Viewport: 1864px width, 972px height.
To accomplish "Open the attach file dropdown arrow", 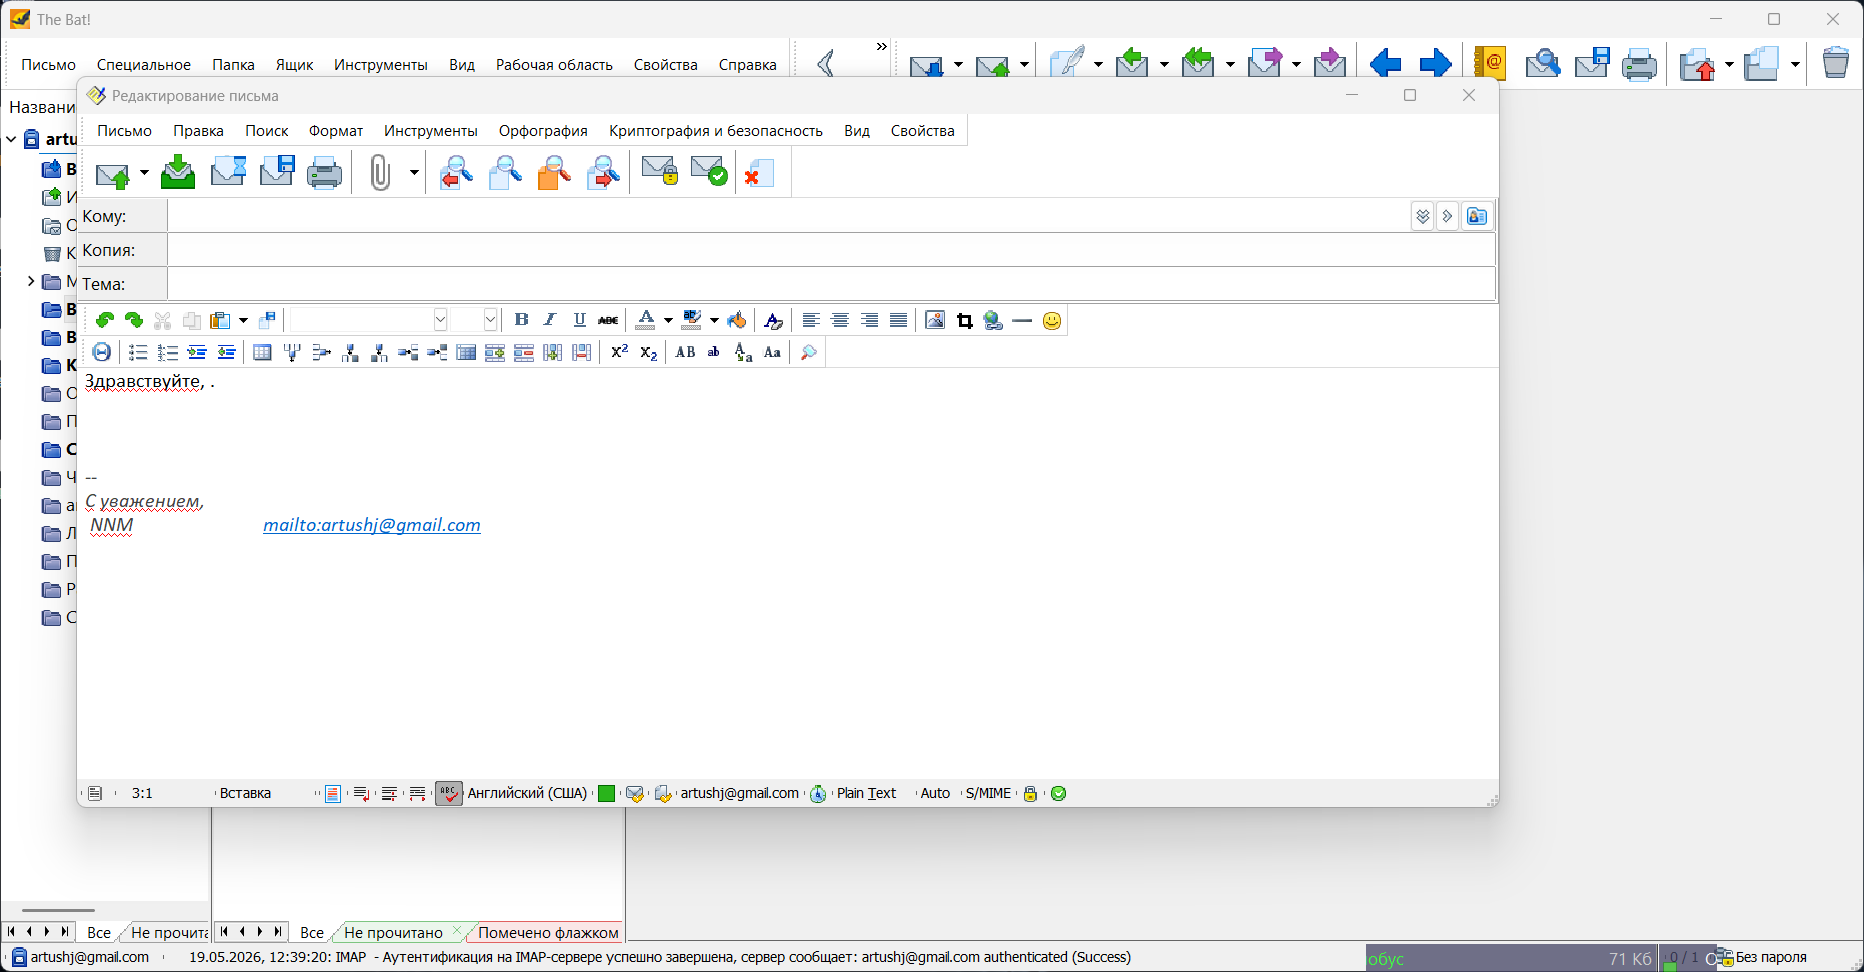I will [x=413, y=172].
